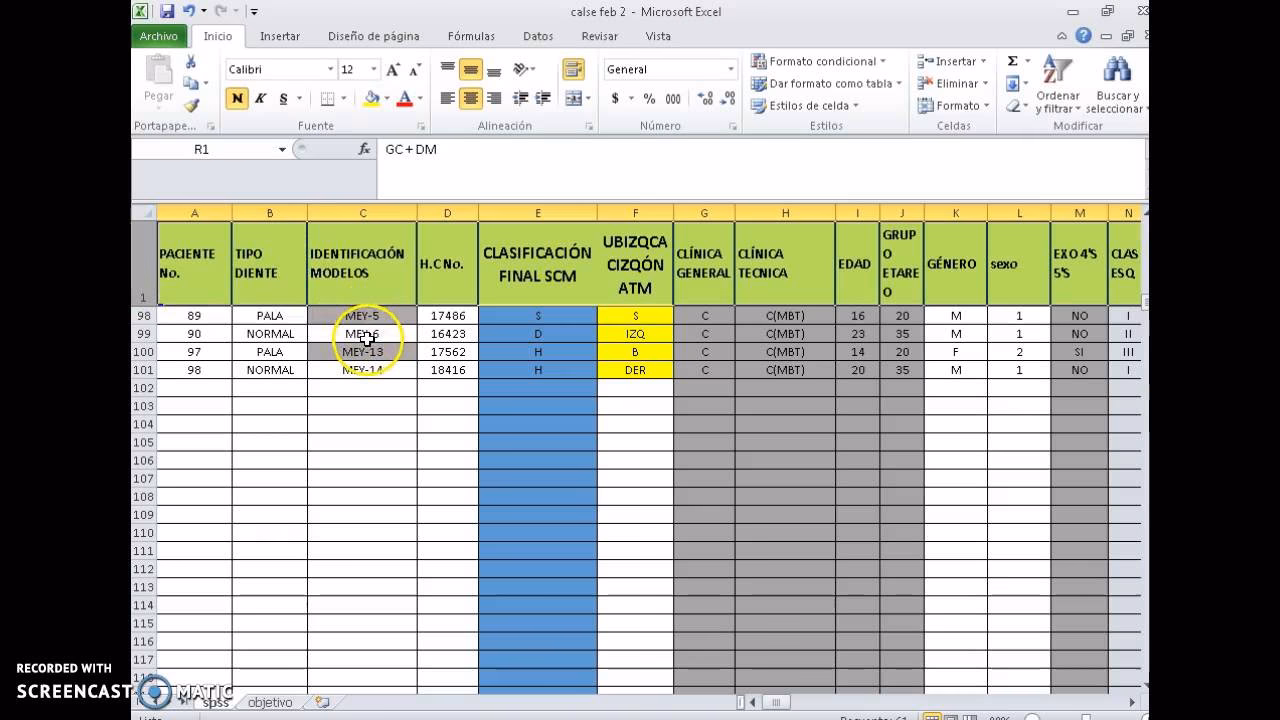Open the font size 12 dropdown
This screenshot has height=720, width=1280.
click(374, 70)
